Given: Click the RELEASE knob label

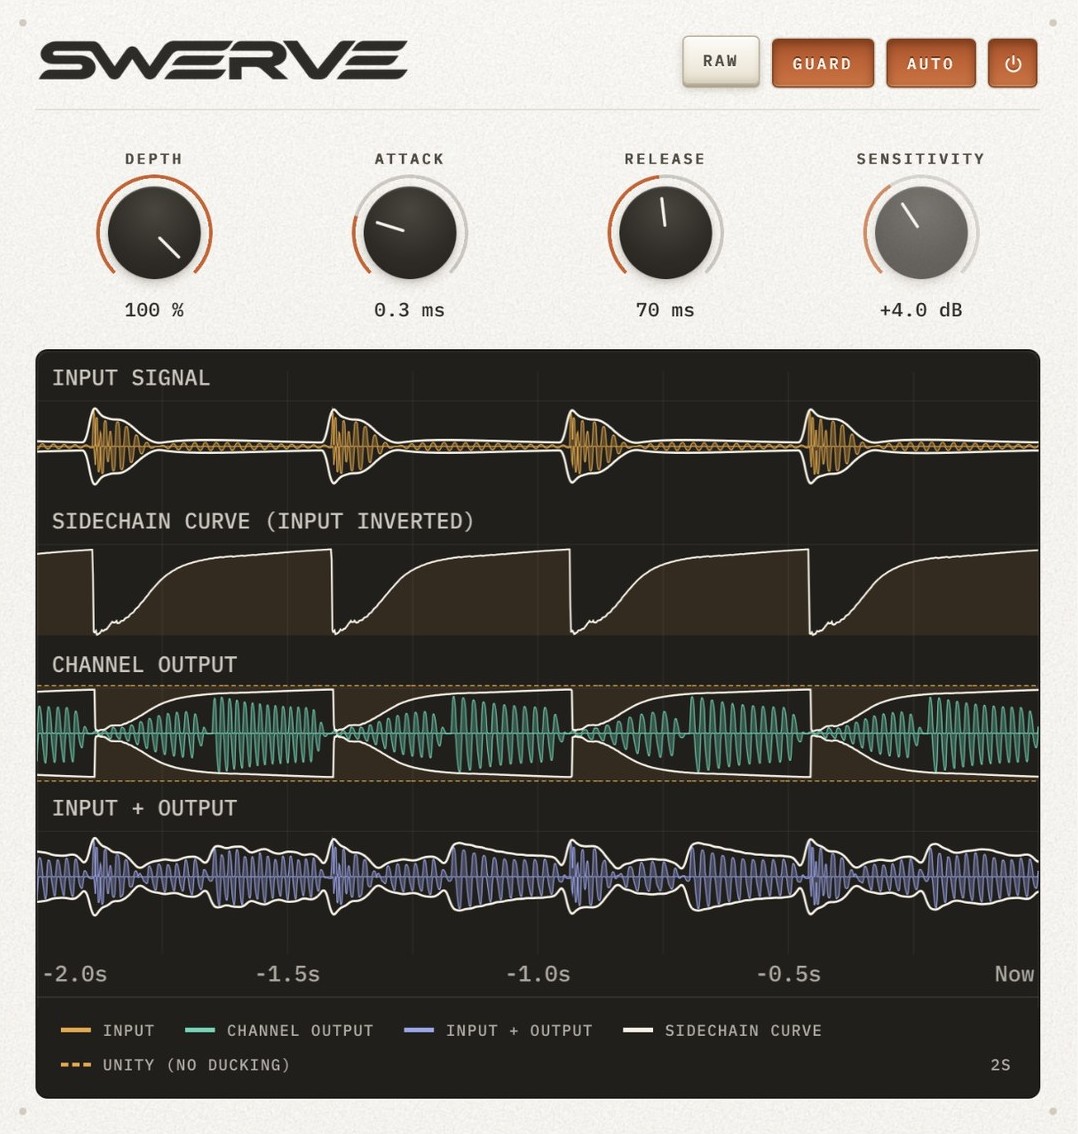Looking at the screenshot, I should pyautogui.click(x=665, y=159).
